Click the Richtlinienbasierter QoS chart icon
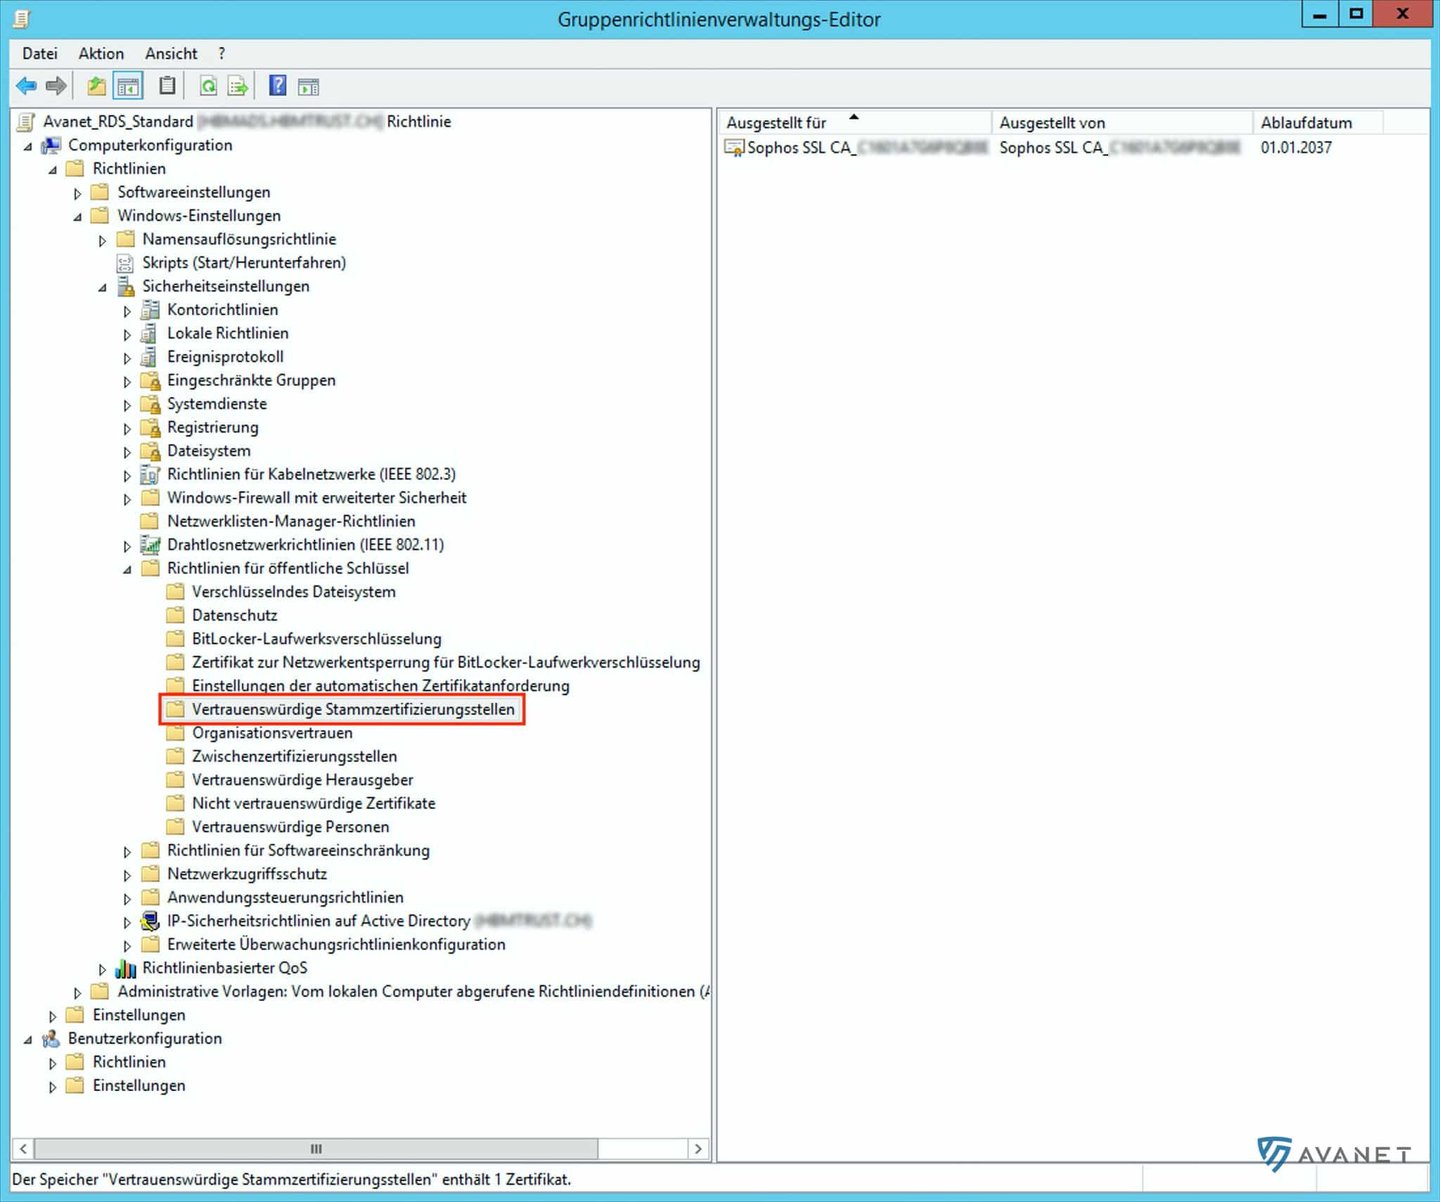This screenshot has width=1440, height=1202. pos(125,968)
